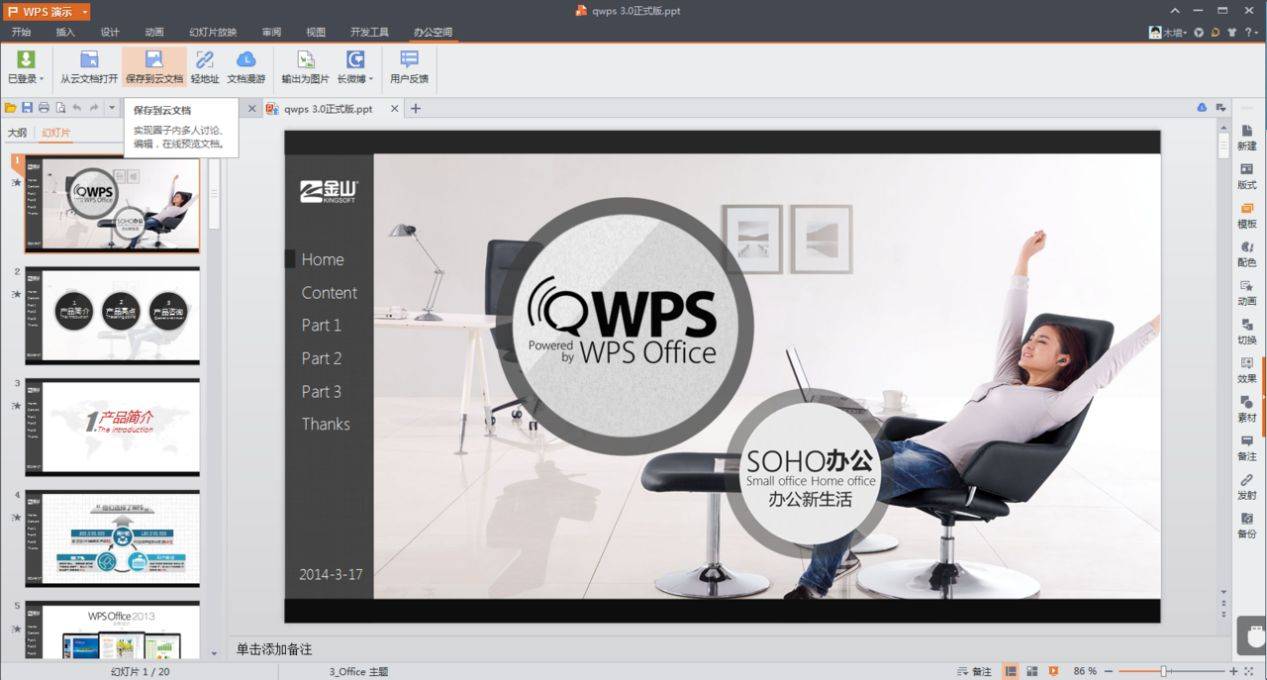Click the 发射 sidebar icon

(x=1247, y=487)
